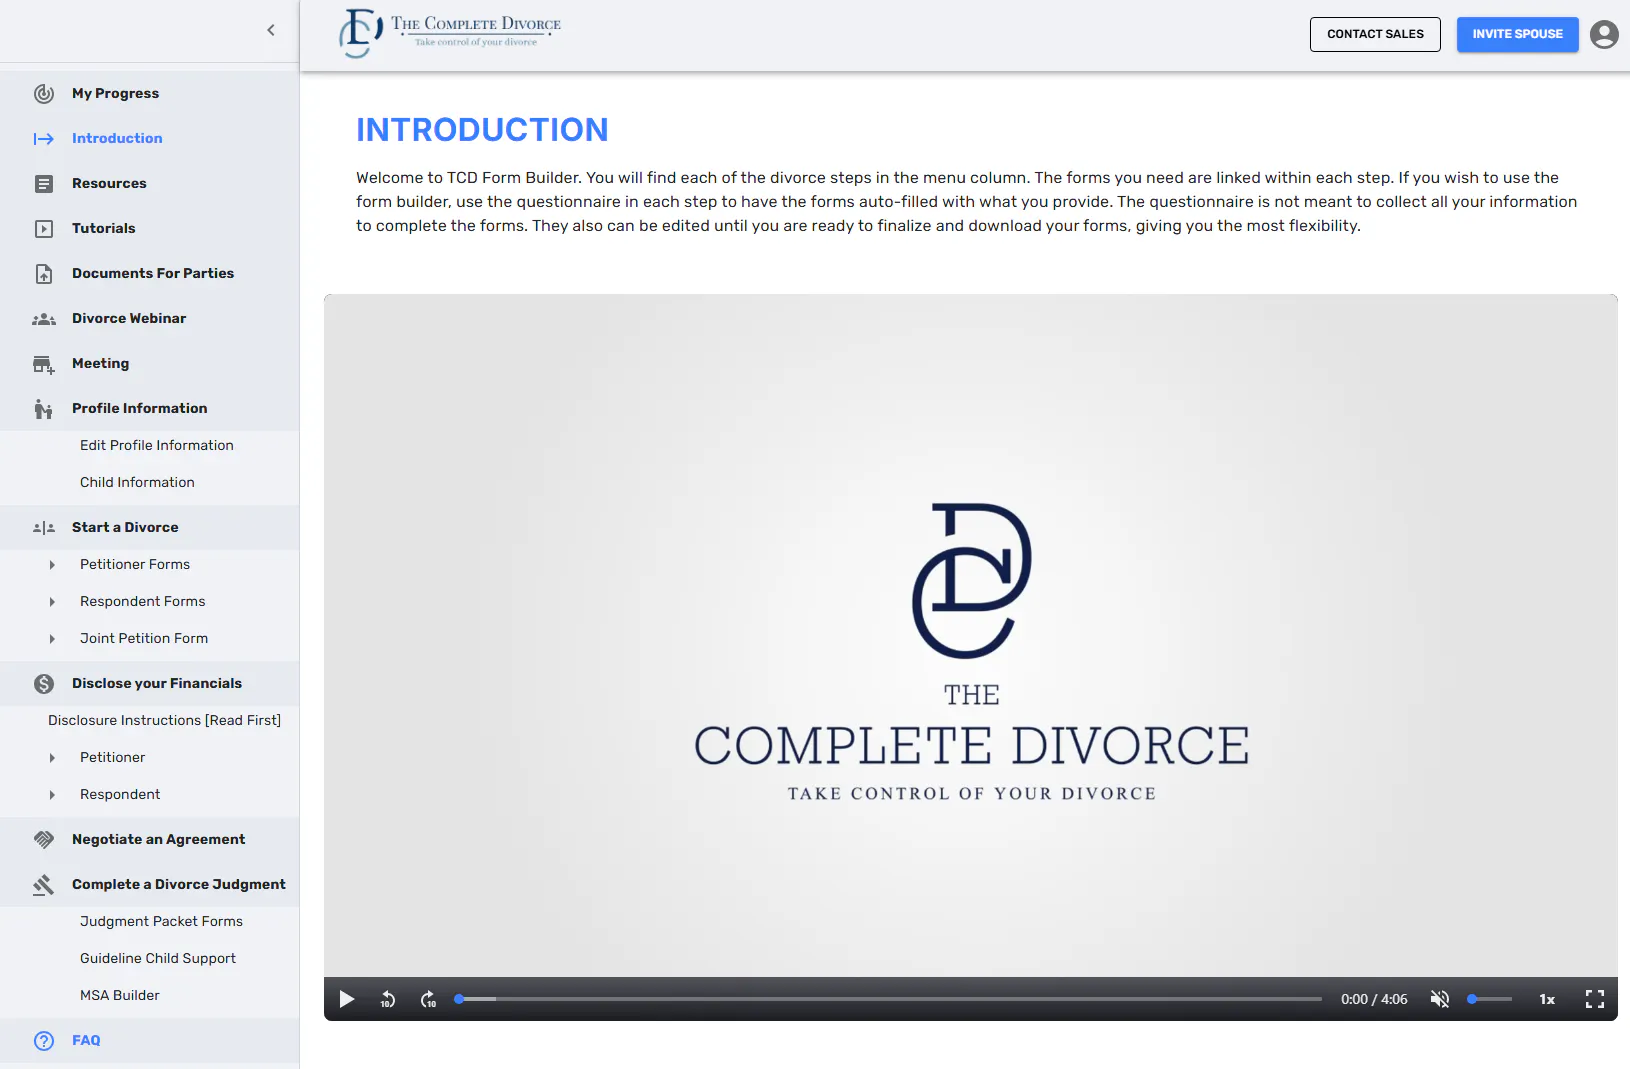Open Divorce Webinar section
This screenshot has width=1630, height=1069.
129,319
